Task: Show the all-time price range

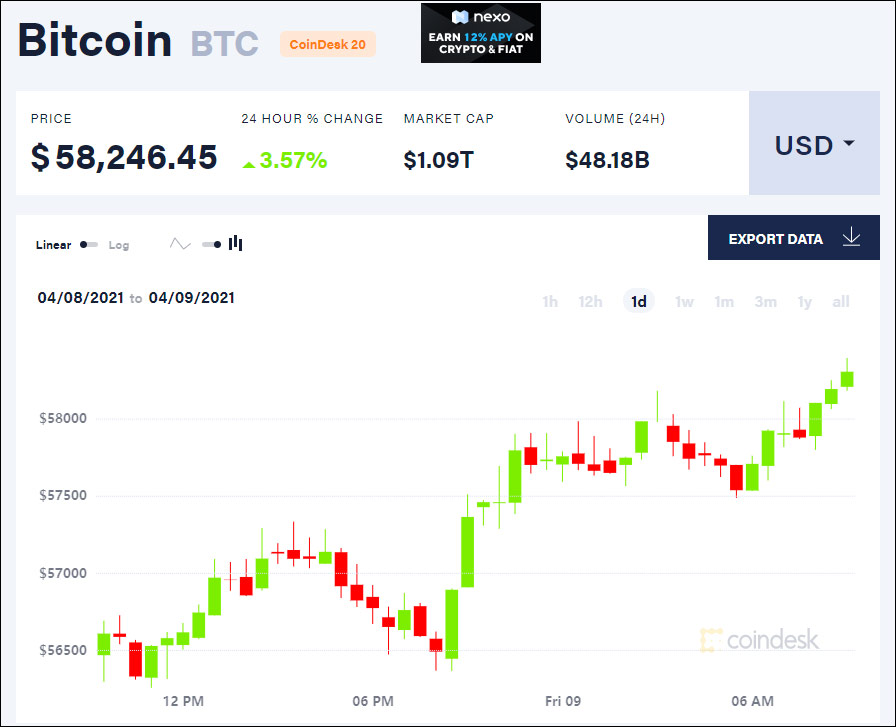Action: pos(841,301)
